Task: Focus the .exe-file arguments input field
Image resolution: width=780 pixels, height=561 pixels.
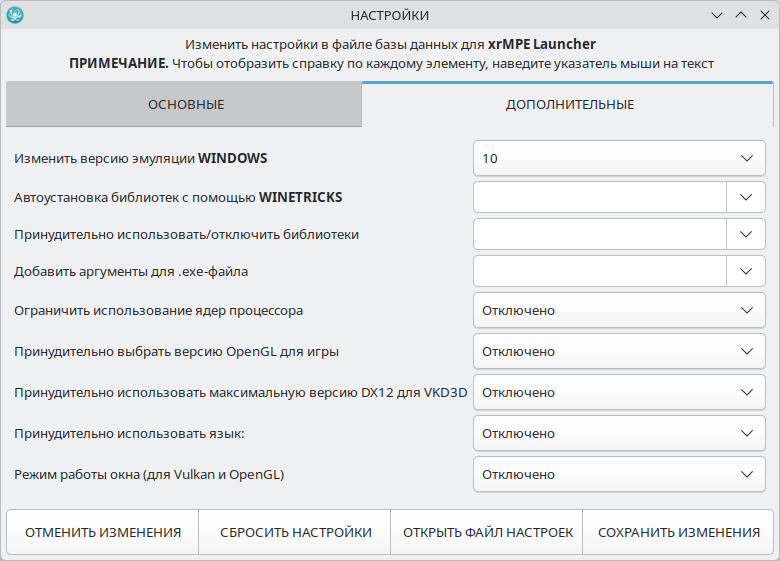Action: pos(599,271)
